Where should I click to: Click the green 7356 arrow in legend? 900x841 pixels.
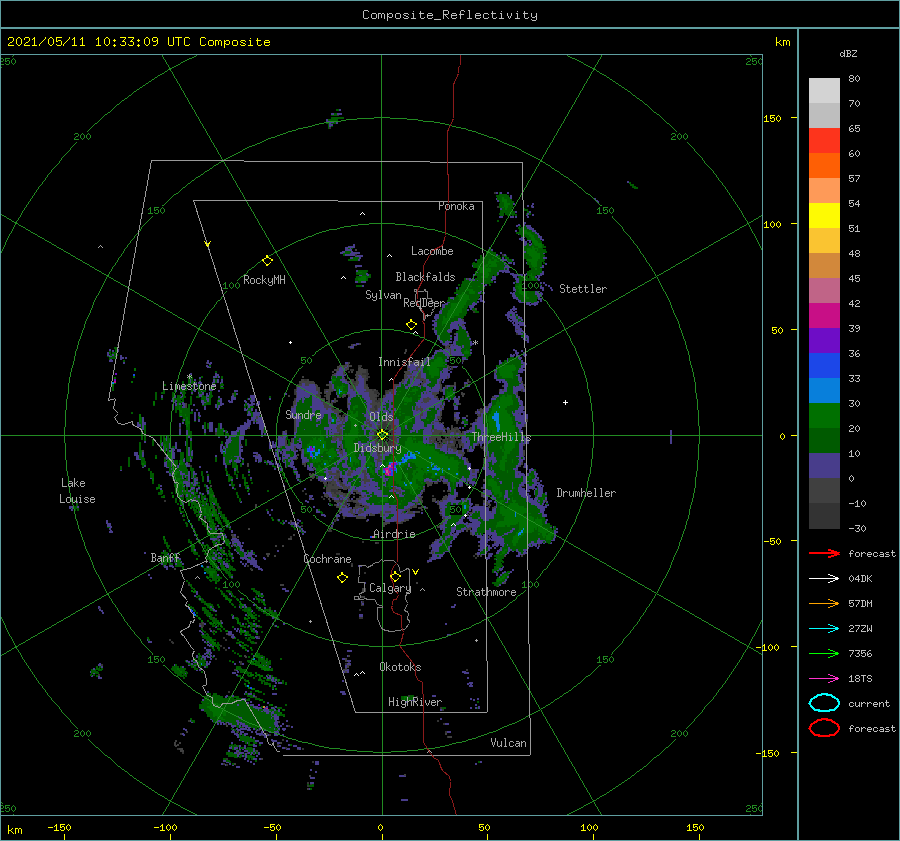coord(824,653)
